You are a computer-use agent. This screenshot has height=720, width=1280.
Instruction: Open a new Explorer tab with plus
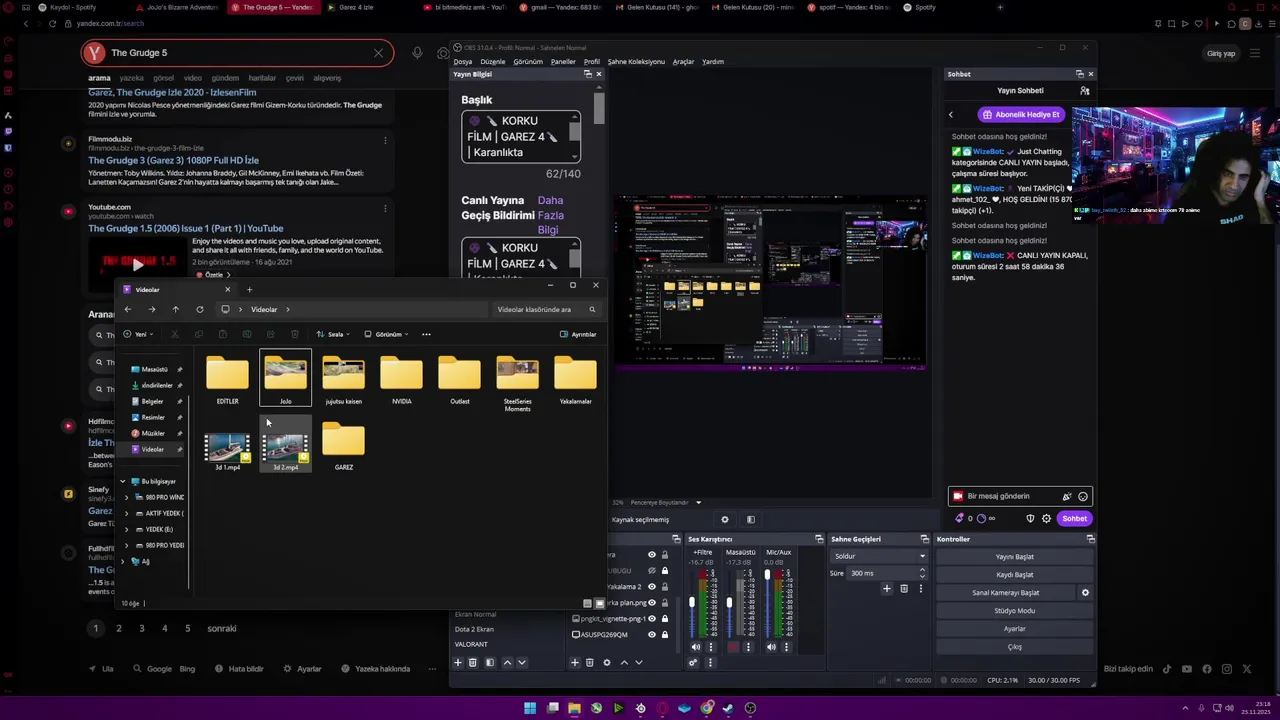pyautogui.click(x=249, y=289)
